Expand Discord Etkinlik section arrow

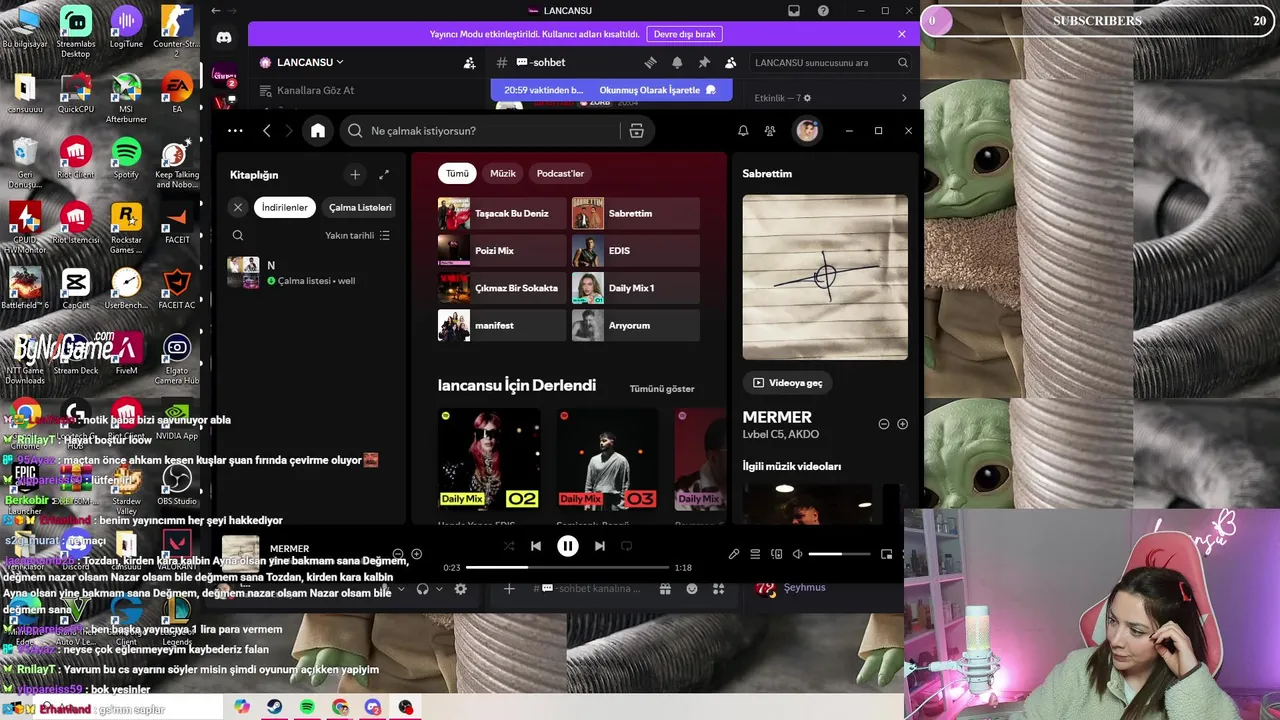[904, 98]
